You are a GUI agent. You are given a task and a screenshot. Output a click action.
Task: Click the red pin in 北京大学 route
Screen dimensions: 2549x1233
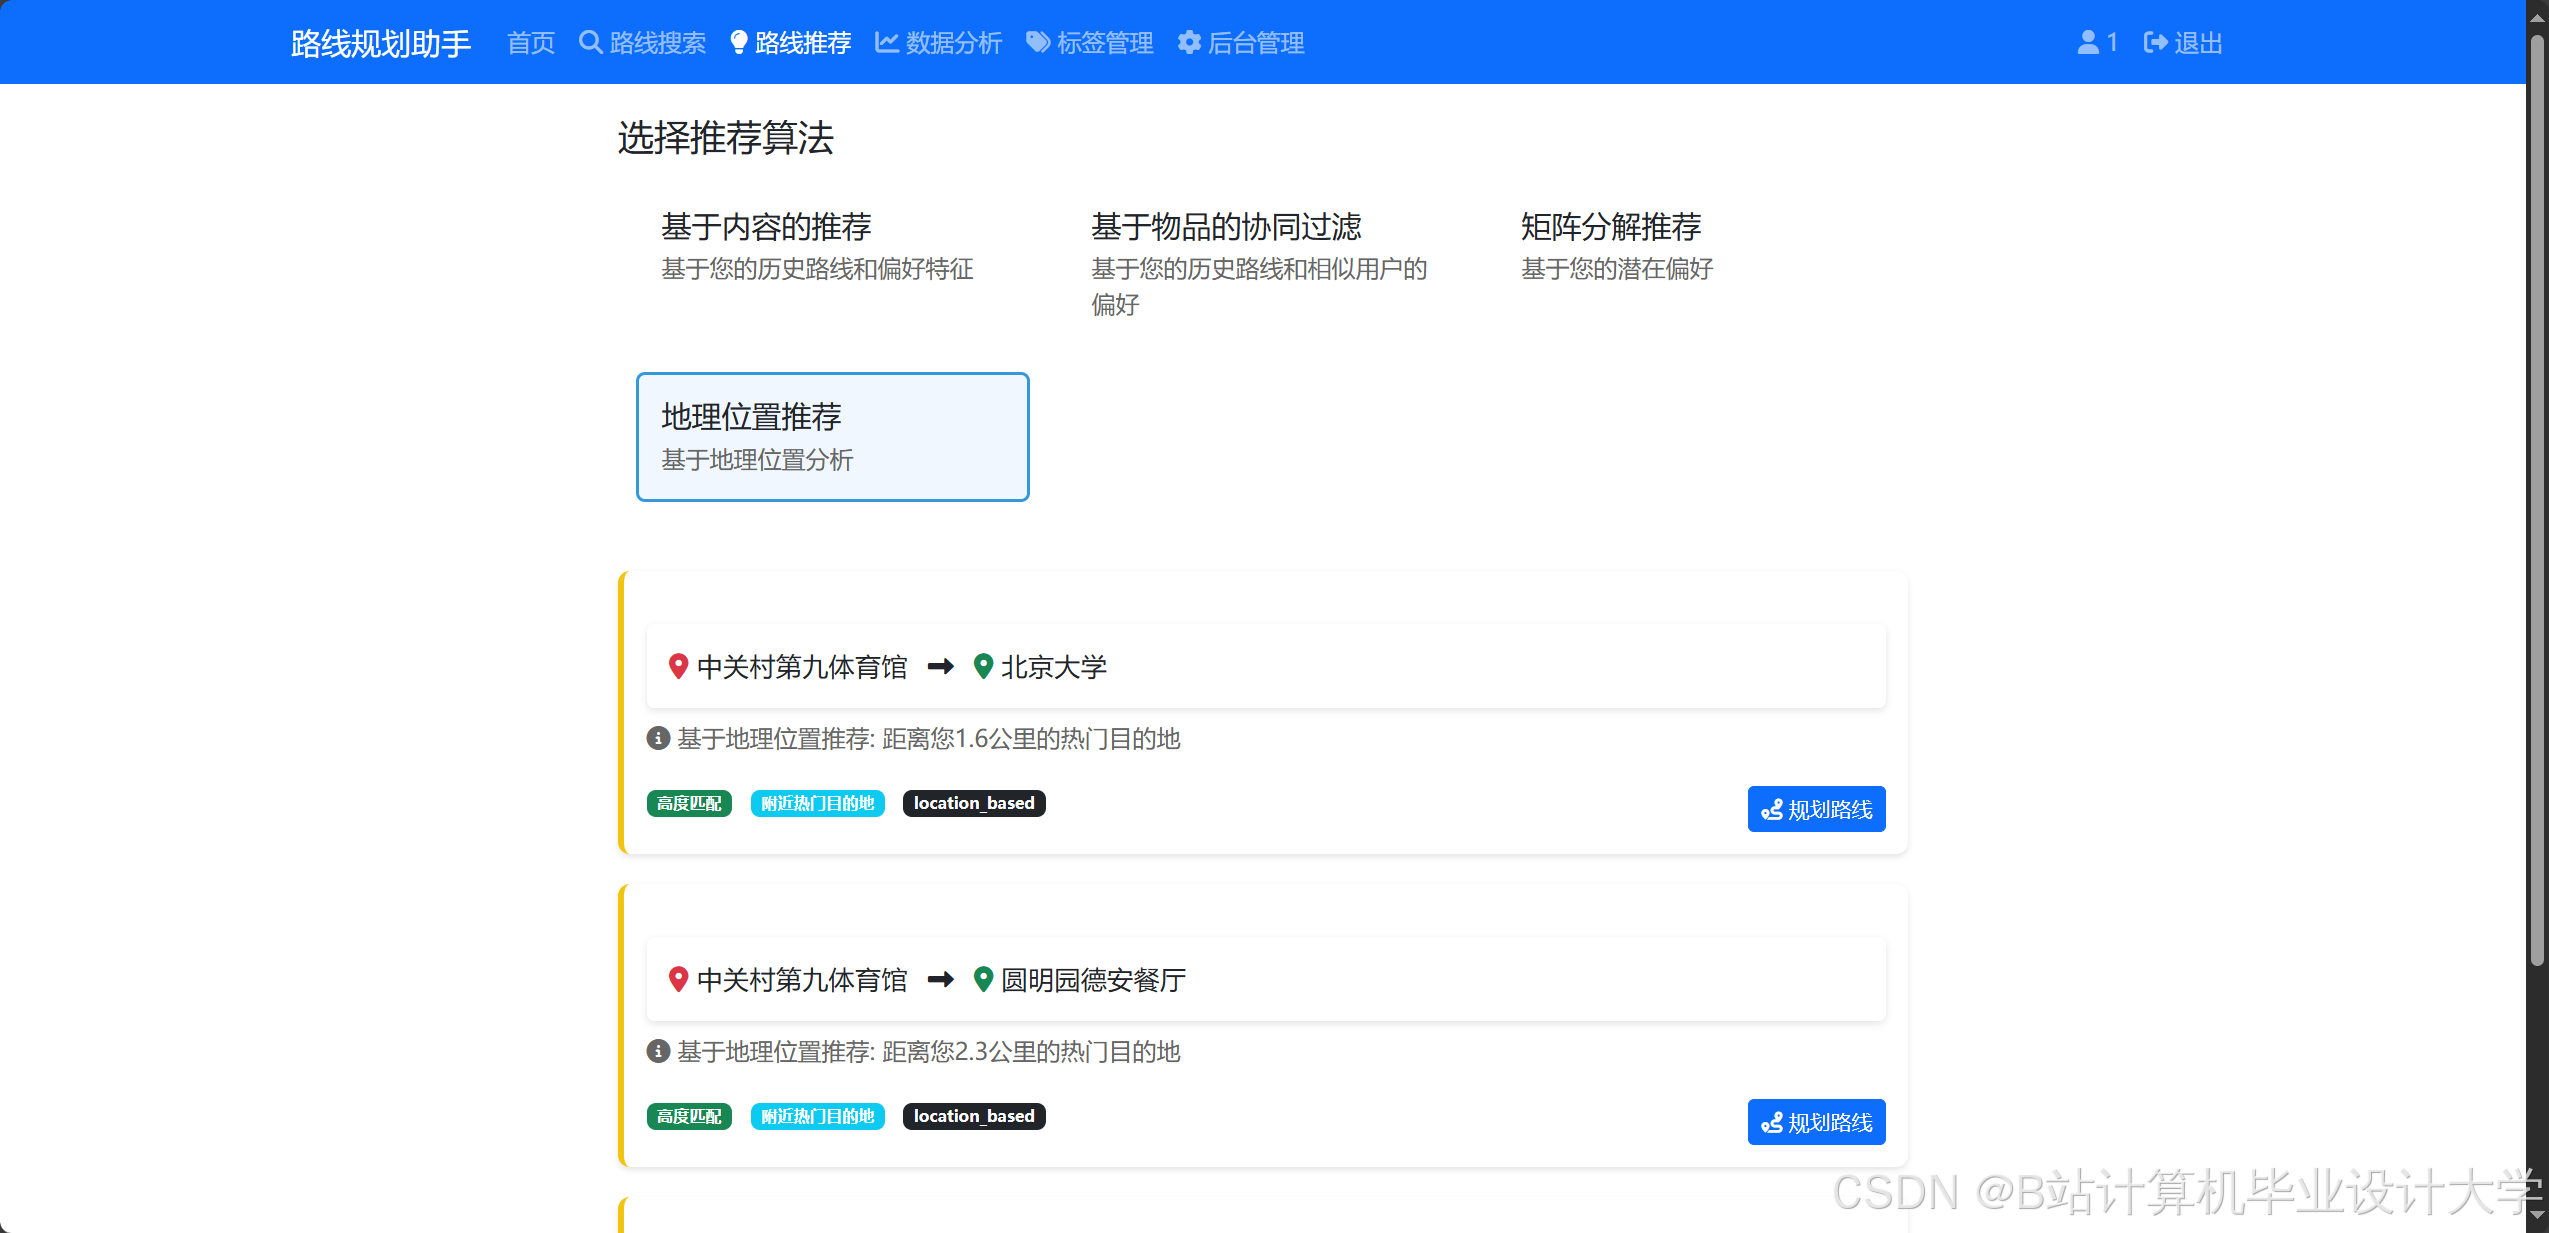click(x=678, y=666)
